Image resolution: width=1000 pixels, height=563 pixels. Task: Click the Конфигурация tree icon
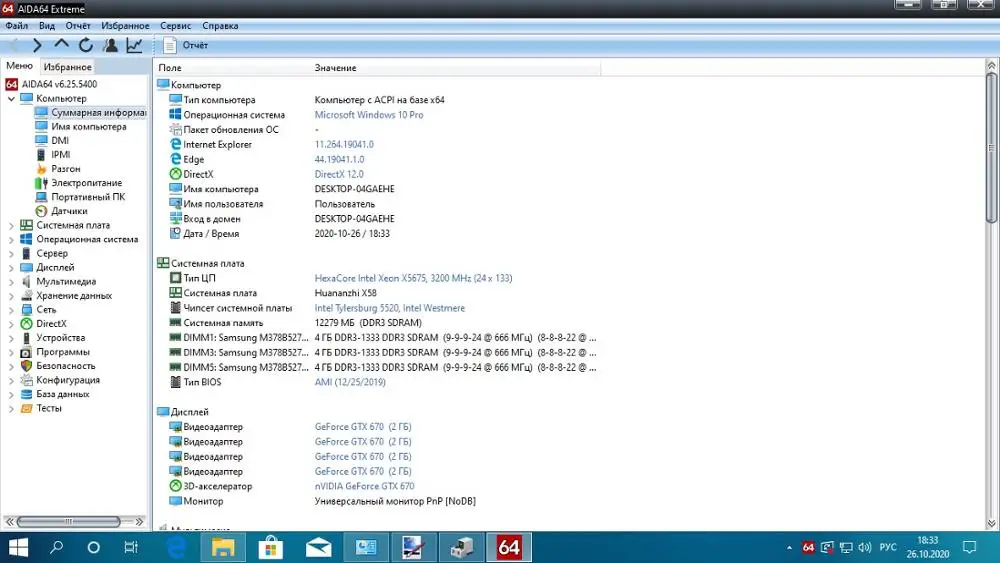click(26, 380)
